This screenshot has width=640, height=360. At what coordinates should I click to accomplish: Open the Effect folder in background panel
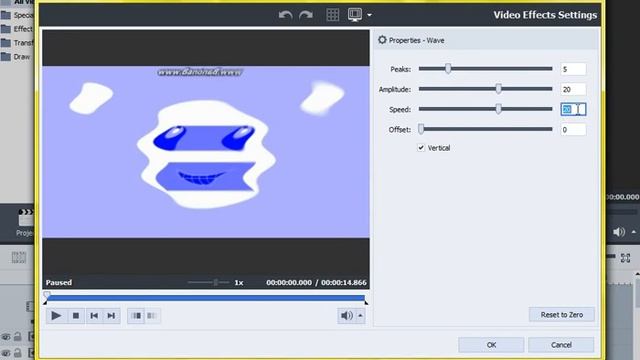pyautogui.click(x=17, y=29)
